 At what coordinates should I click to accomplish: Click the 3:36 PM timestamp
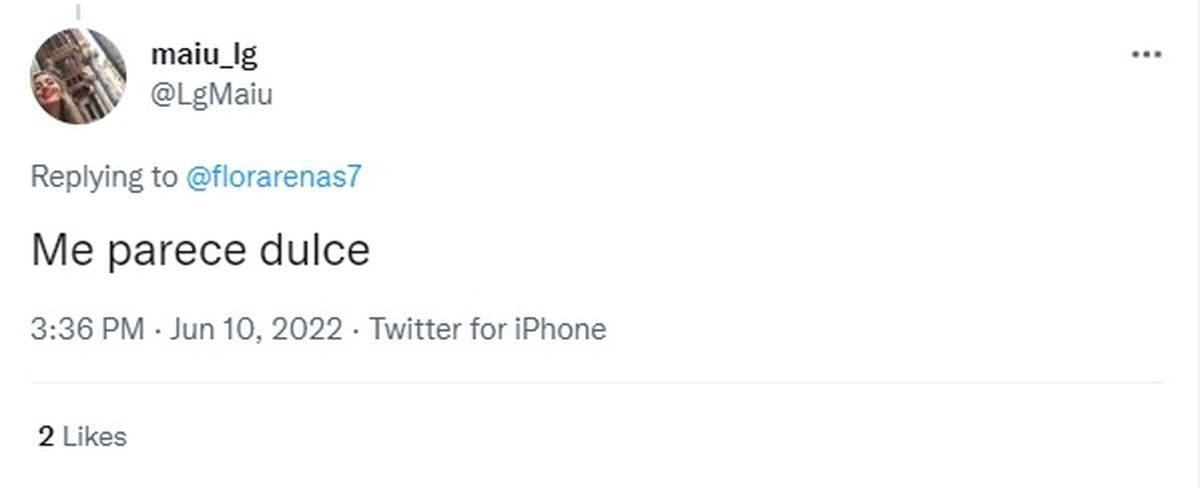[x=88, y=329]
